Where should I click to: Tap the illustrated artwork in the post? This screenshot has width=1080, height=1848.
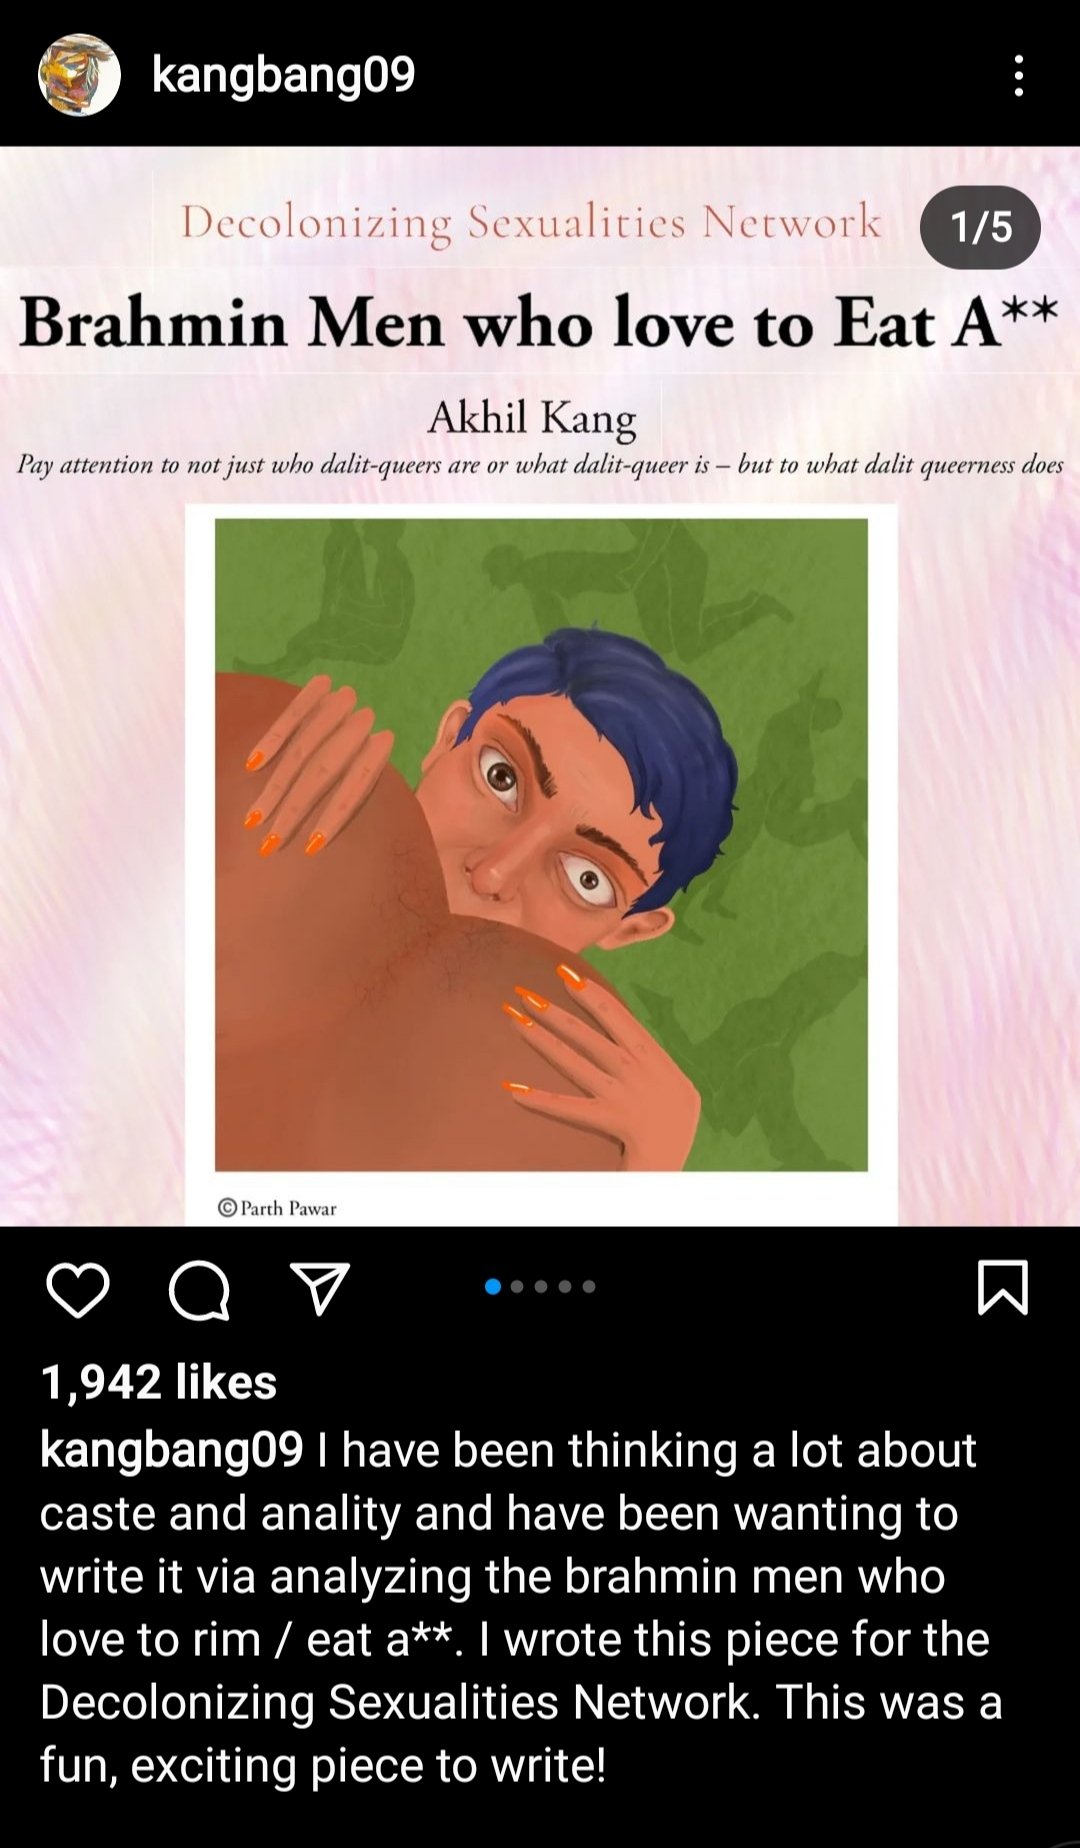(x=541, y=844)
